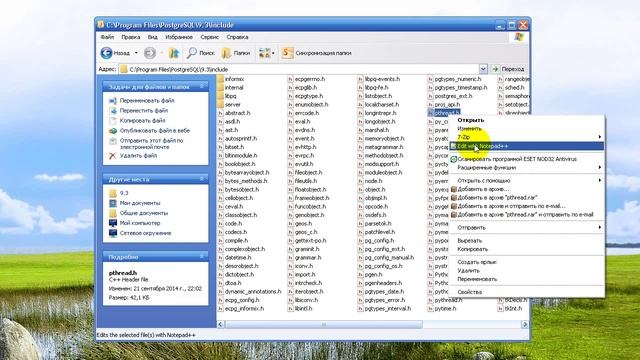Choose add to archive "pthread.rar"
Viewport: 640px width, 360px height.
click(x=526, y=198)
